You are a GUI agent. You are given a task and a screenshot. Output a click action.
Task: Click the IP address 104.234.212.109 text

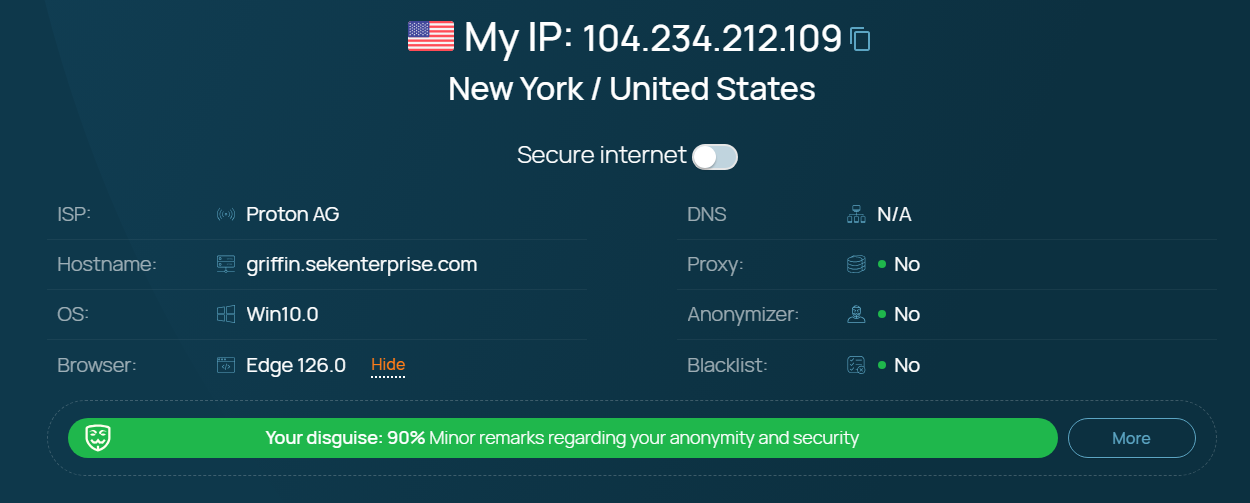point(711,39)
